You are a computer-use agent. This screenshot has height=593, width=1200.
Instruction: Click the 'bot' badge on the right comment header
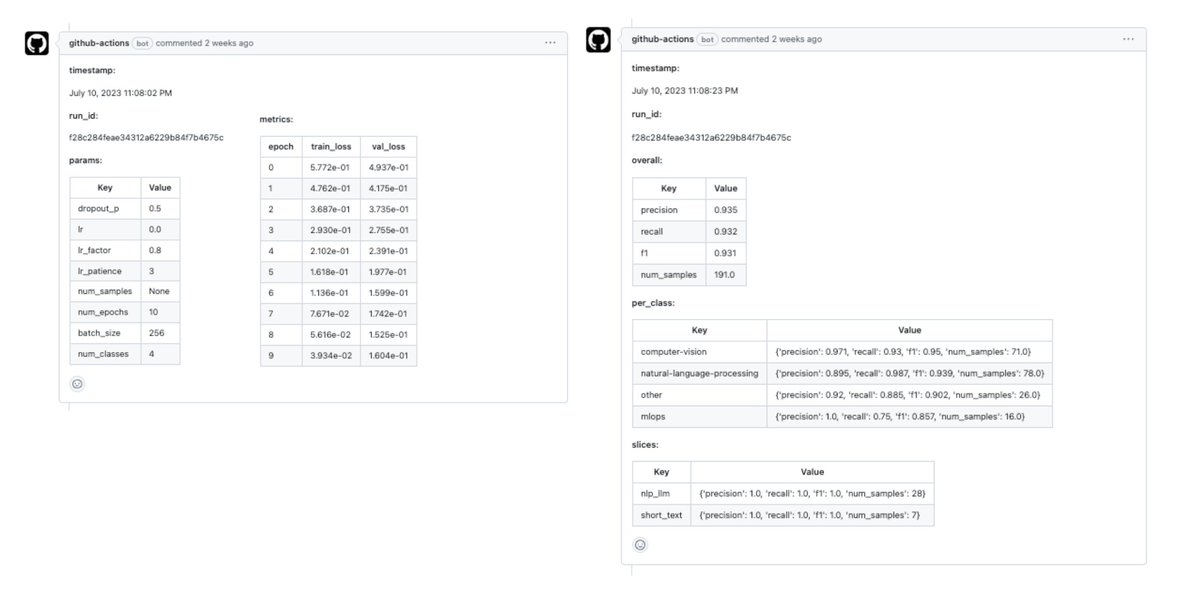[x=706, y=39]
